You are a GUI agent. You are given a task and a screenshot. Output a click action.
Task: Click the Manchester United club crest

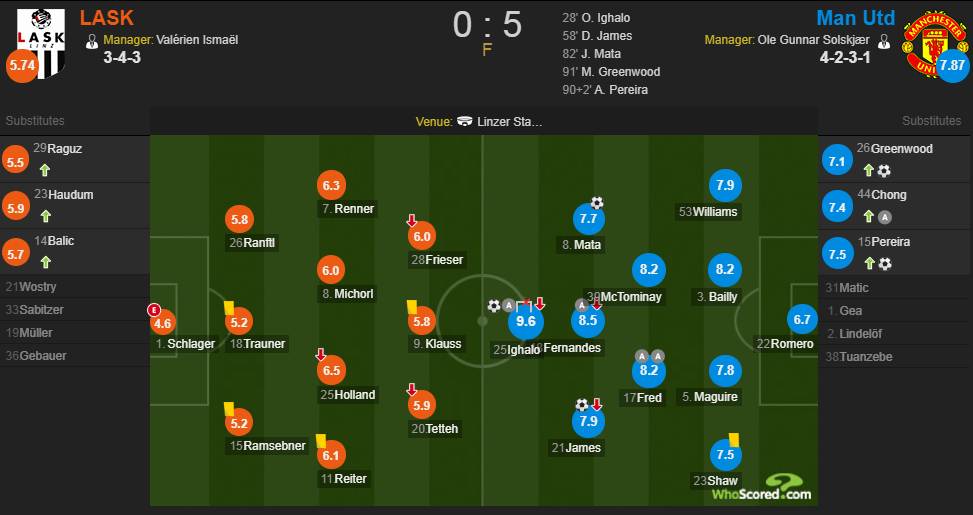pyautogui.click(x=931, y=40)
